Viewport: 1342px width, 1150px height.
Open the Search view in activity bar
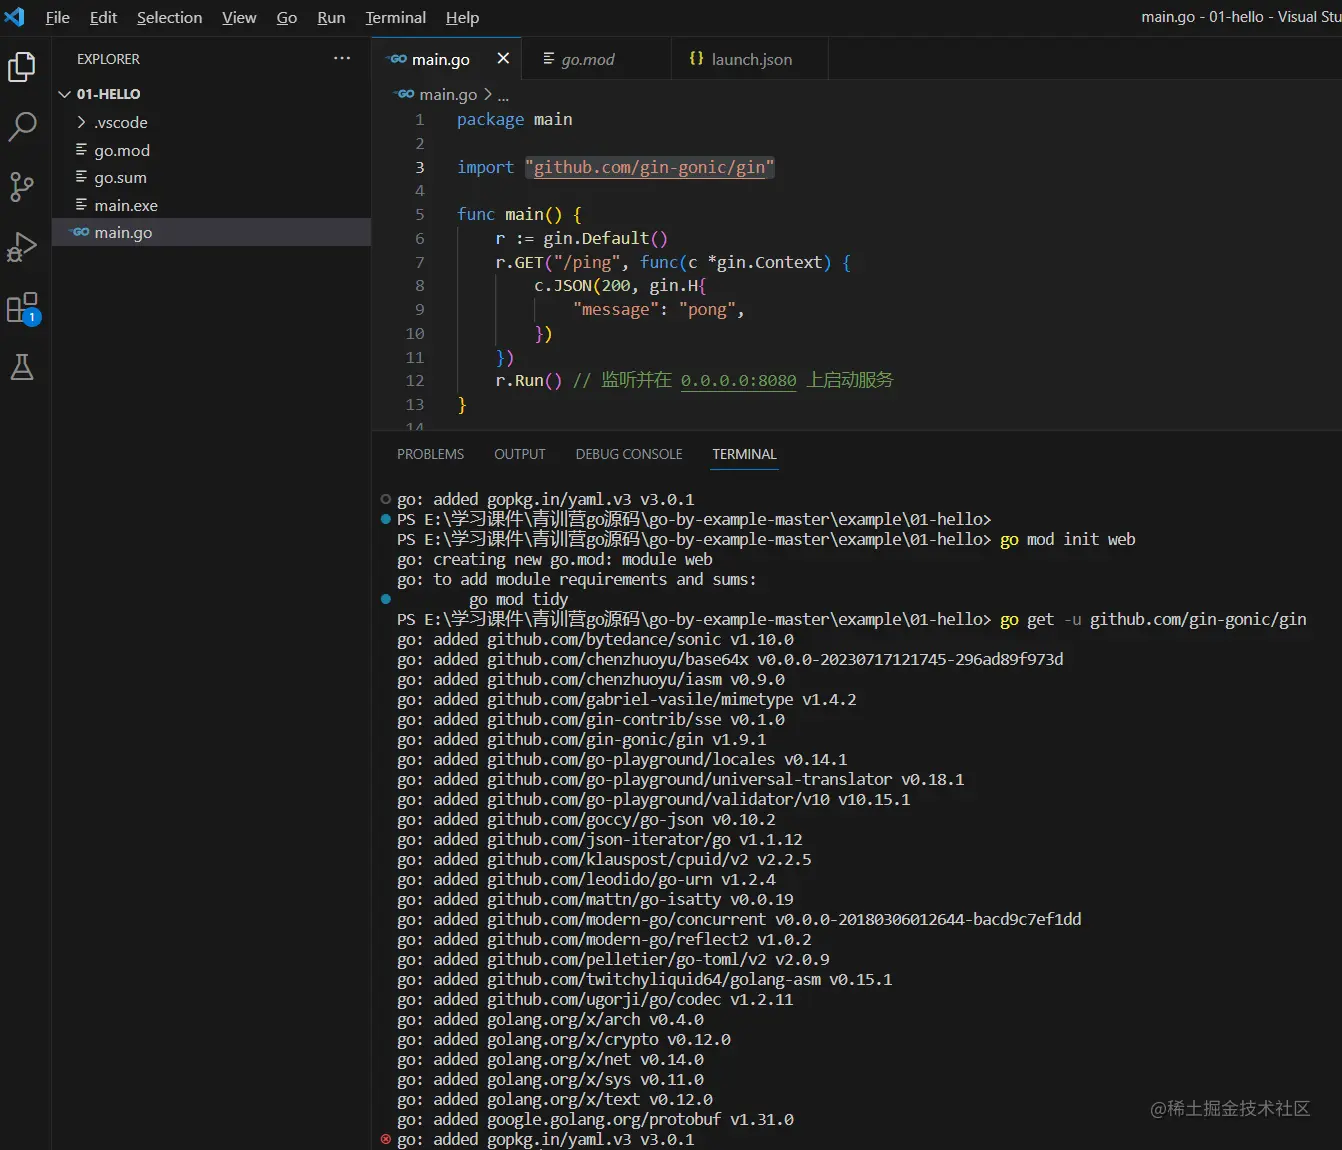pyautogui.click(x=22, y=127)
